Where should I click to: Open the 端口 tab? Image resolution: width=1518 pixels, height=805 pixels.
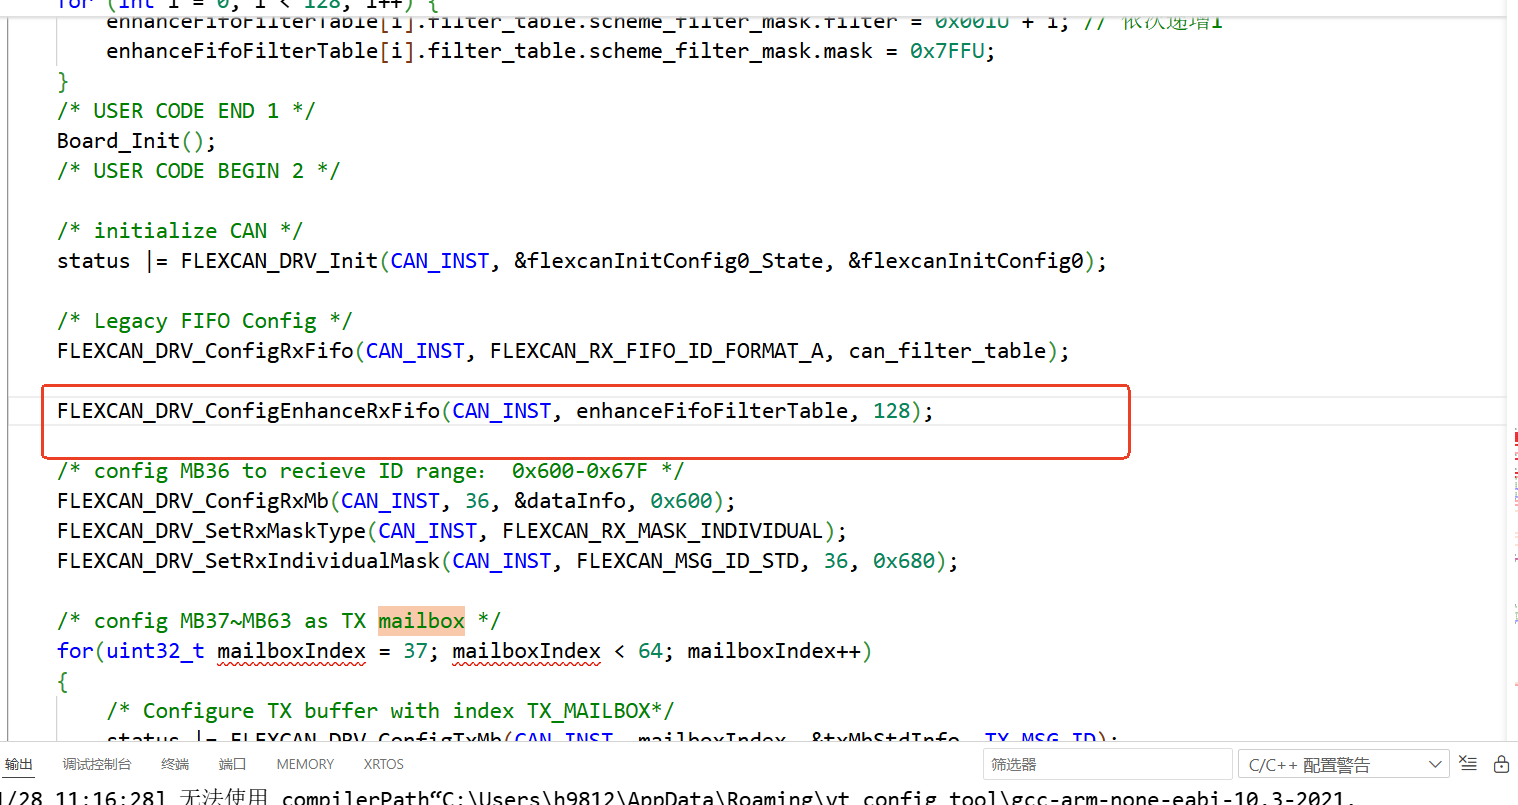coord(232,764)
